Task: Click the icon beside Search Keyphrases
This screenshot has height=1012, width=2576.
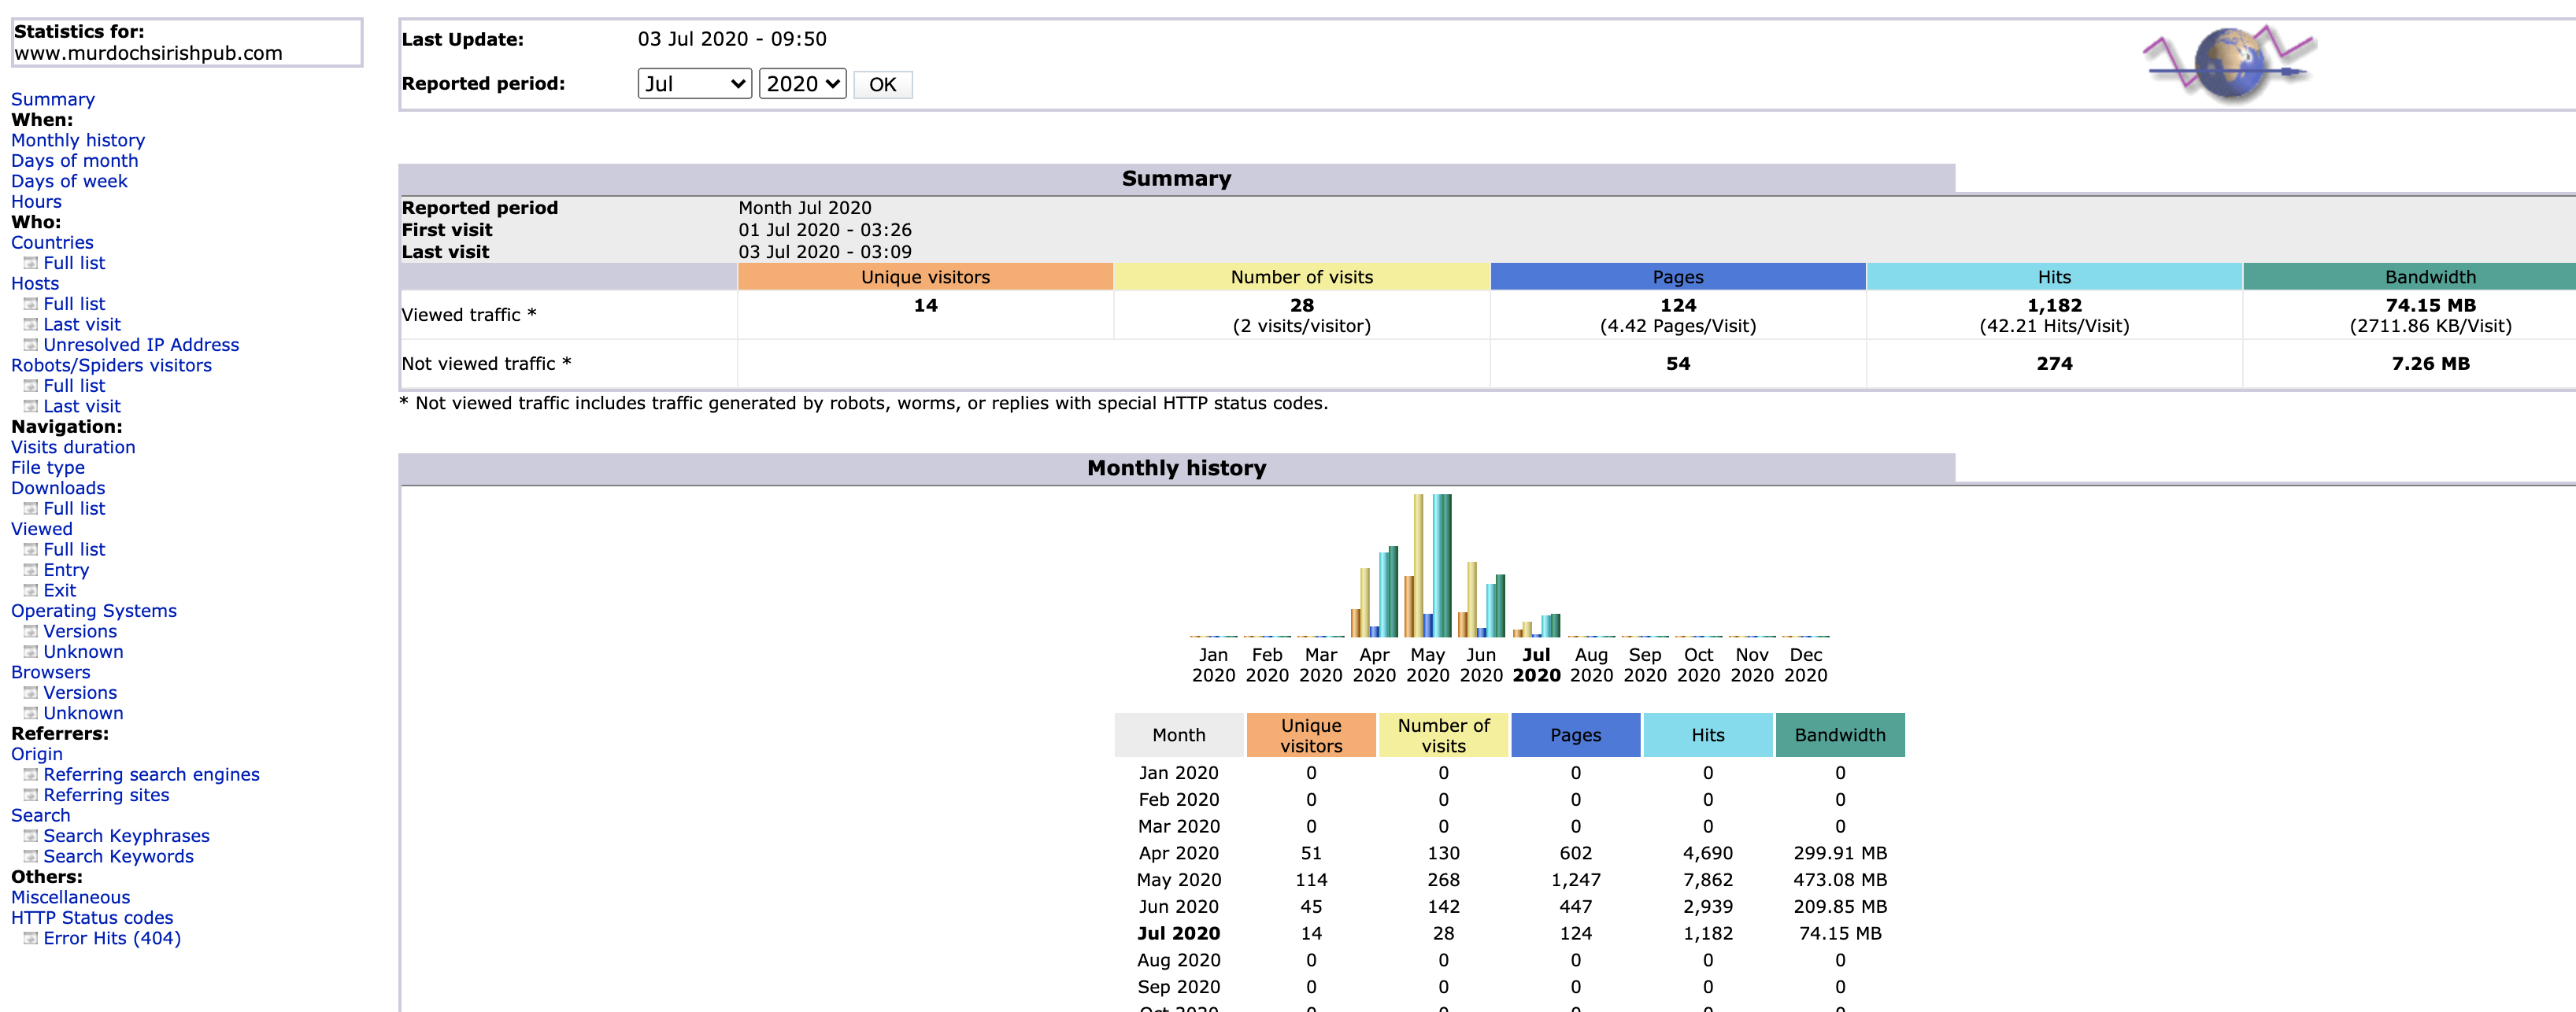Action: [x=31, y=836]
